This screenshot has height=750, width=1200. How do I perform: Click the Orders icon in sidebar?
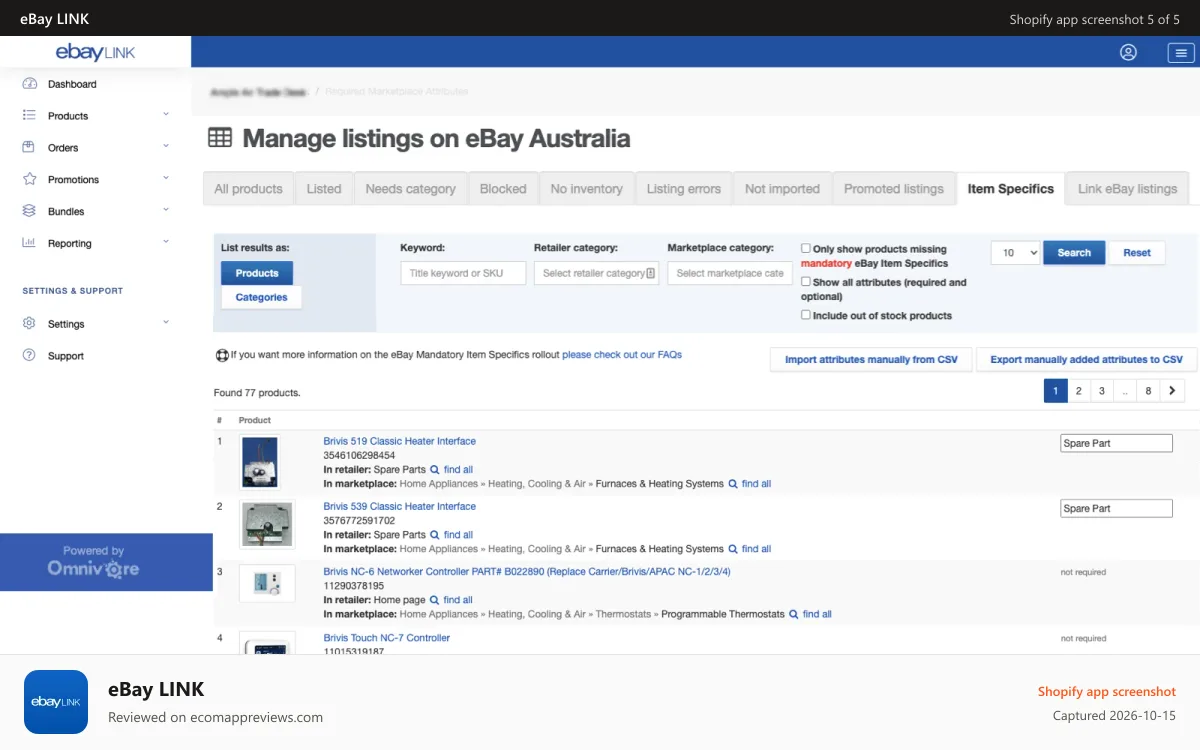click(29, 148)
